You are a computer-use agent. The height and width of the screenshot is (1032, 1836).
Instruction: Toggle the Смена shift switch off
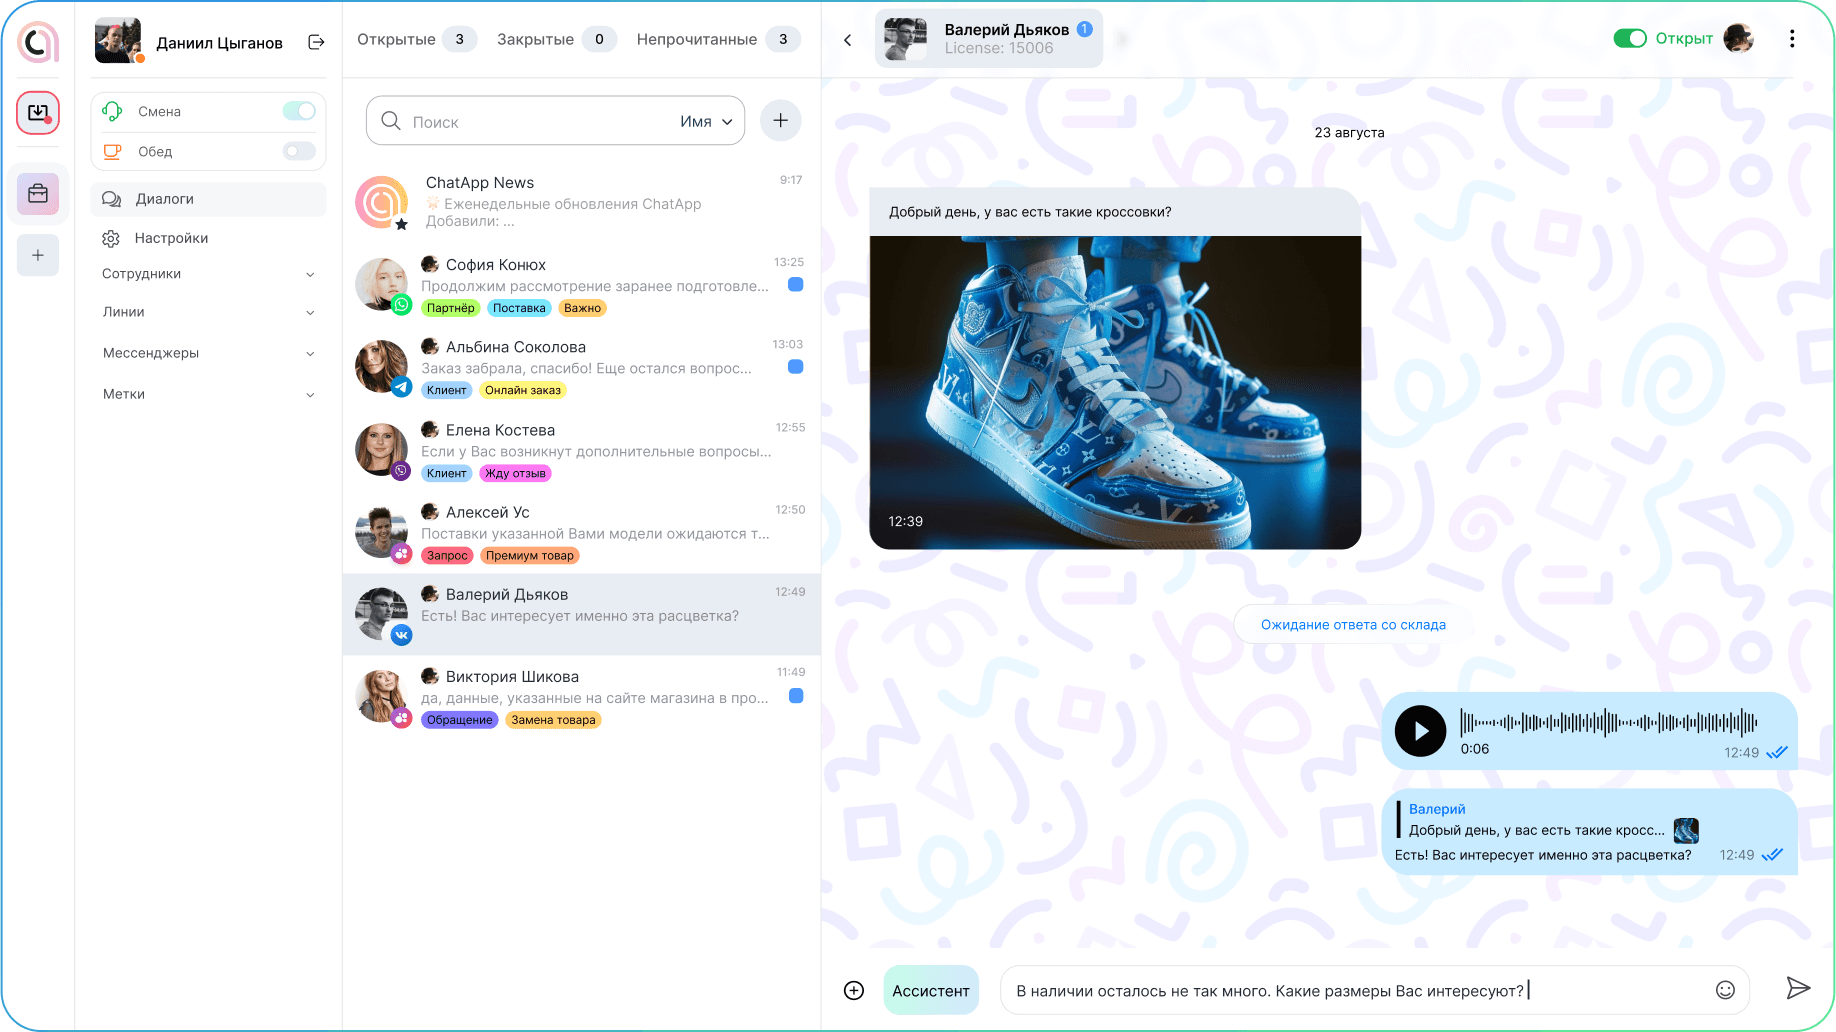point(299,111)
